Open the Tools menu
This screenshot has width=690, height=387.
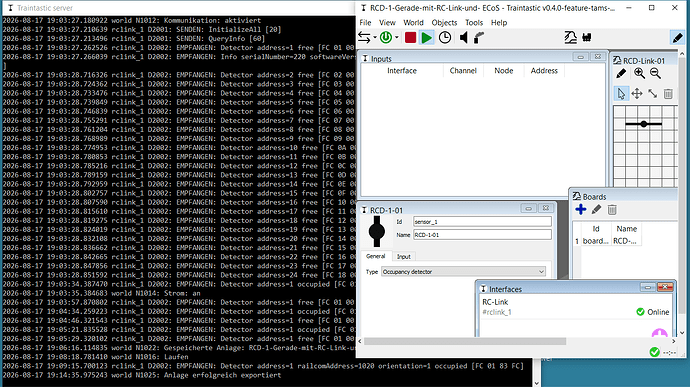474,22
